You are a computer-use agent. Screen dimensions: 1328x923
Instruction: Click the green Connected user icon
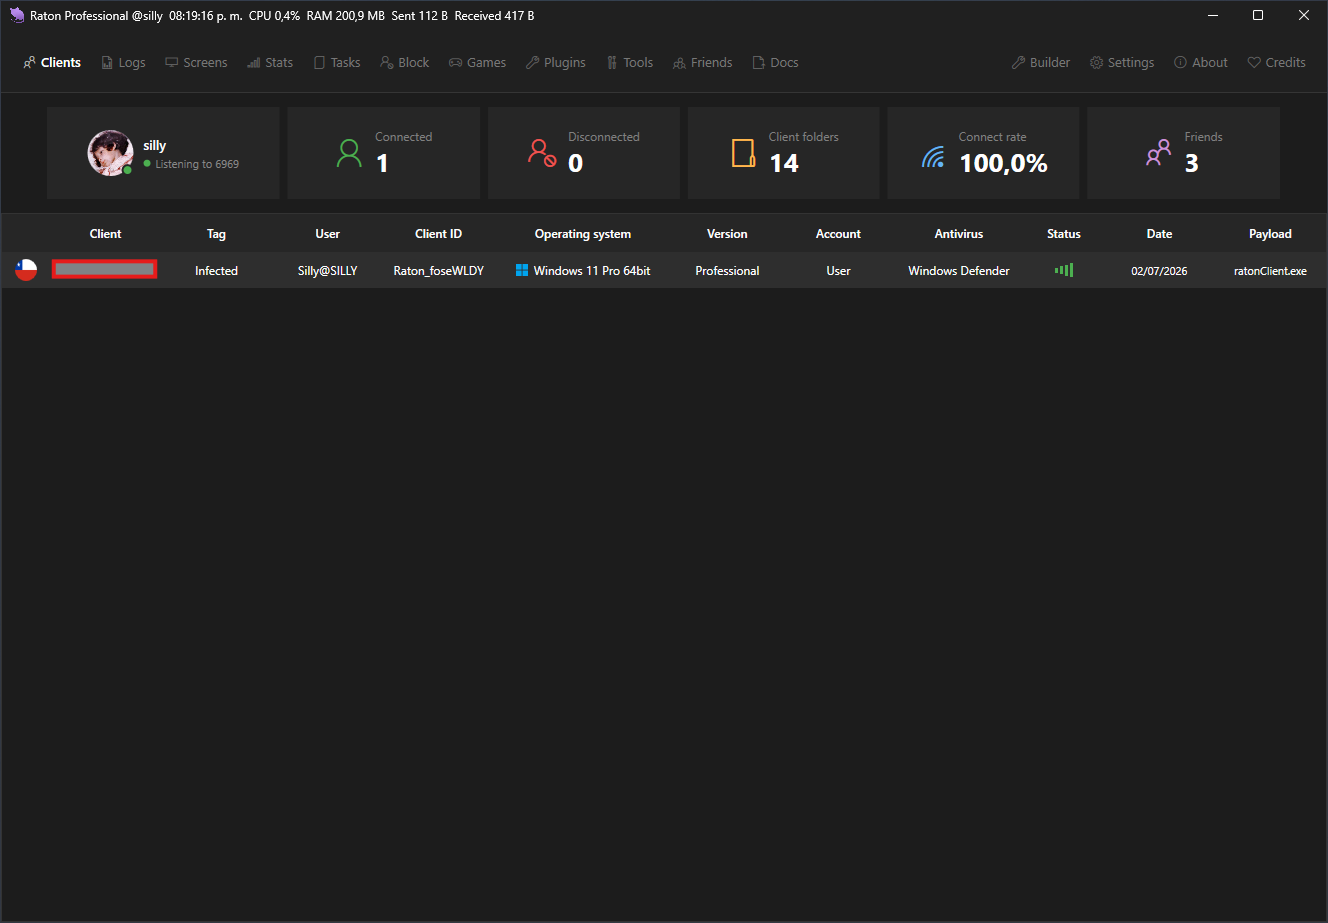(x=349, y=153)
